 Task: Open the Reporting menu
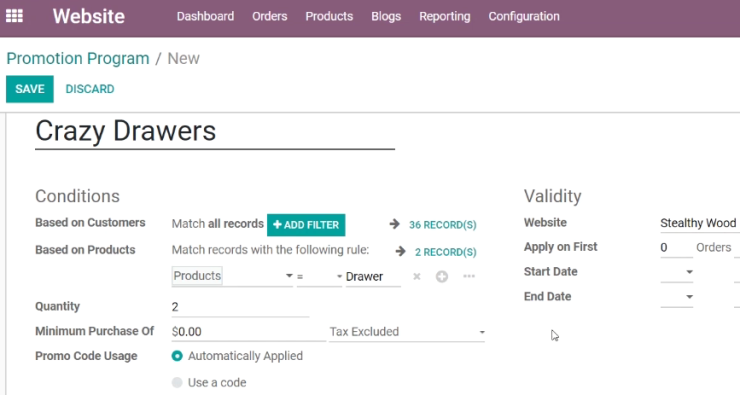click(x=445, y=16)
